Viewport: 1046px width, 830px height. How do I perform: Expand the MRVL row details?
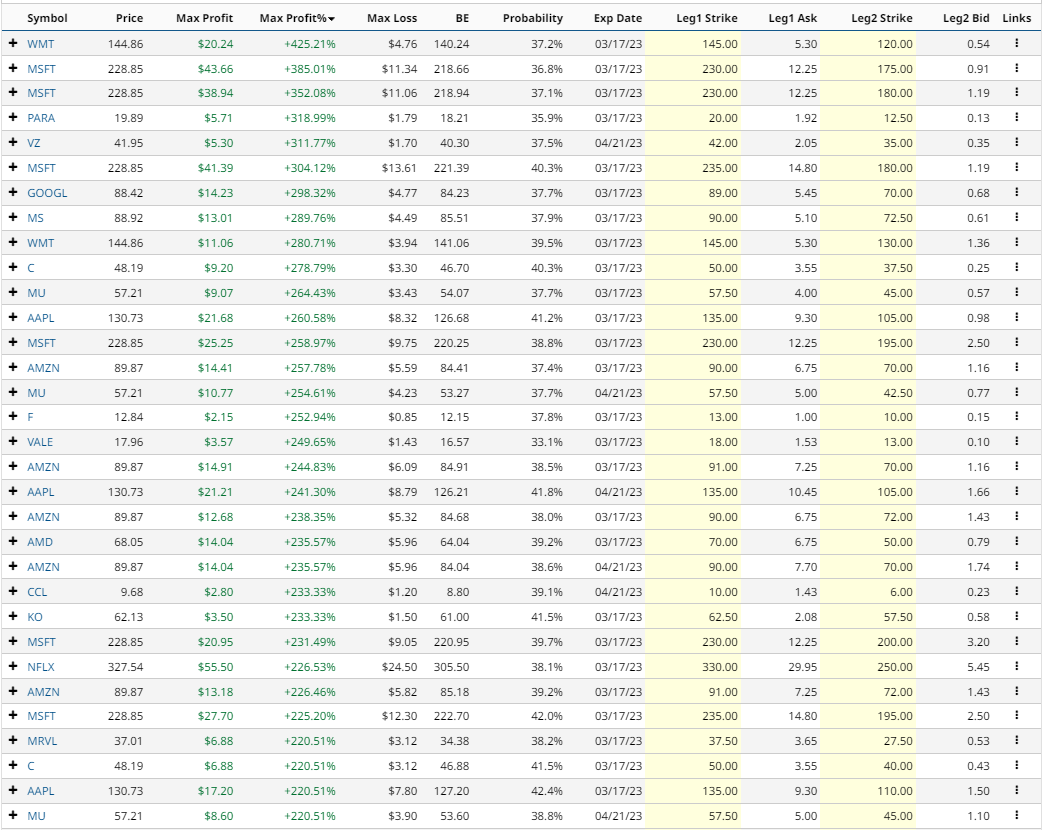click(13, 740)
